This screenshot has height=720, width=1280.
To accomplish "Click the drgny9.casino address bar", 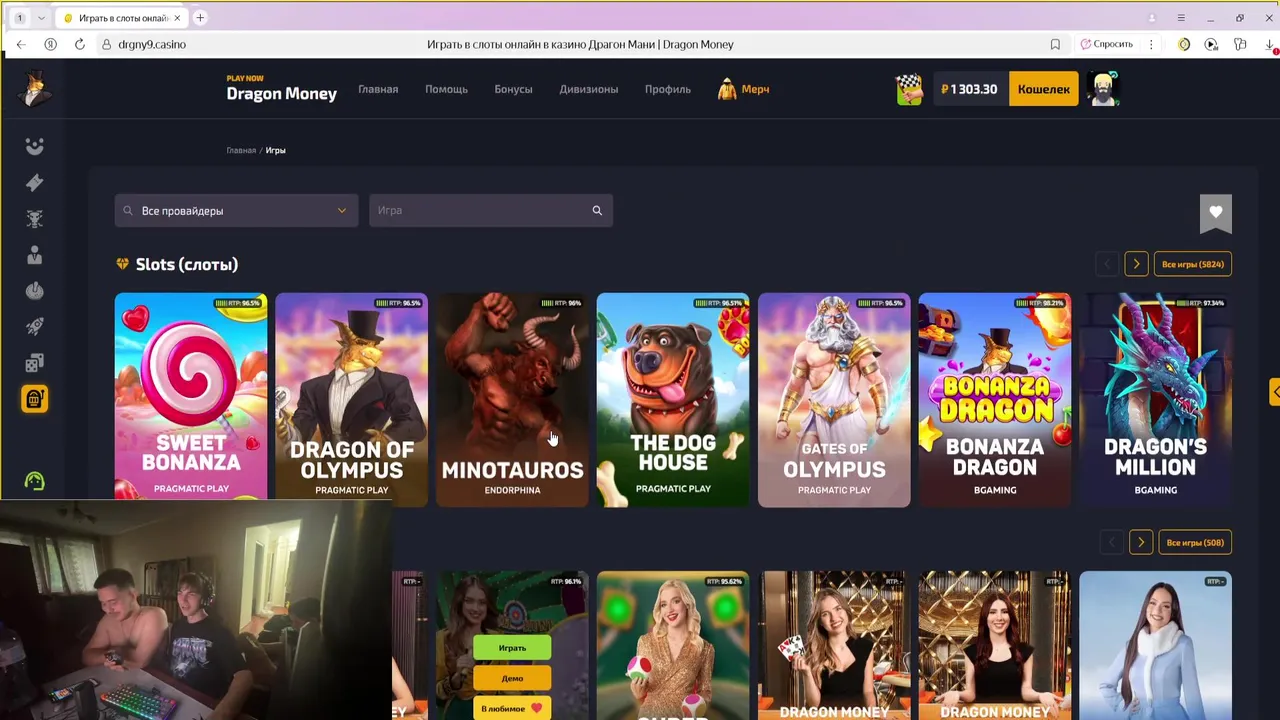I will pyautogui.click(x=152, y=44).
